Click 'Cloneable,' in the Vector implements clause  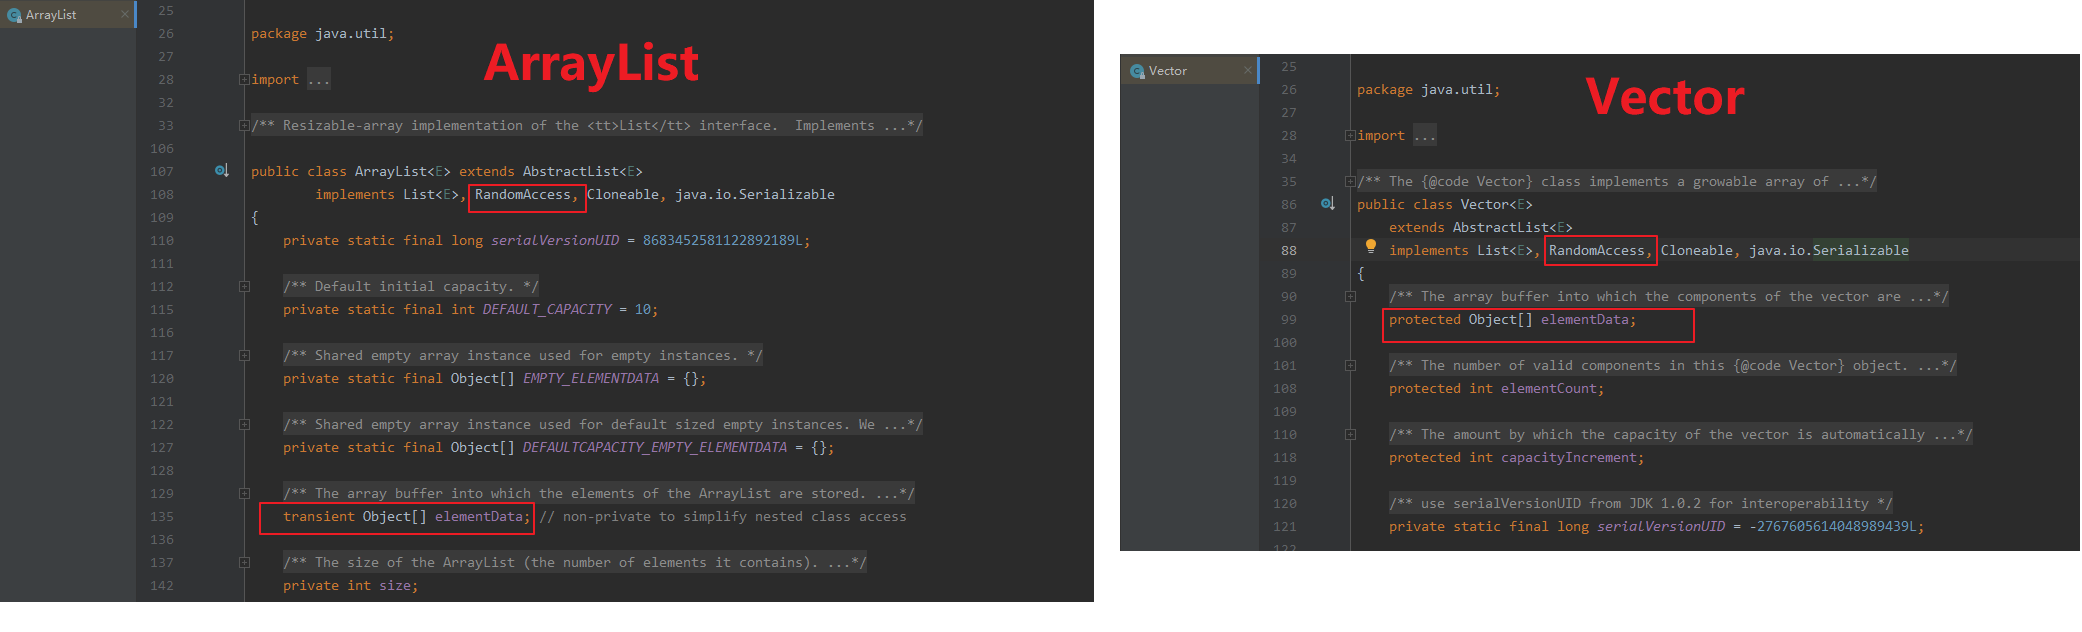click(x=1701, y=250)
